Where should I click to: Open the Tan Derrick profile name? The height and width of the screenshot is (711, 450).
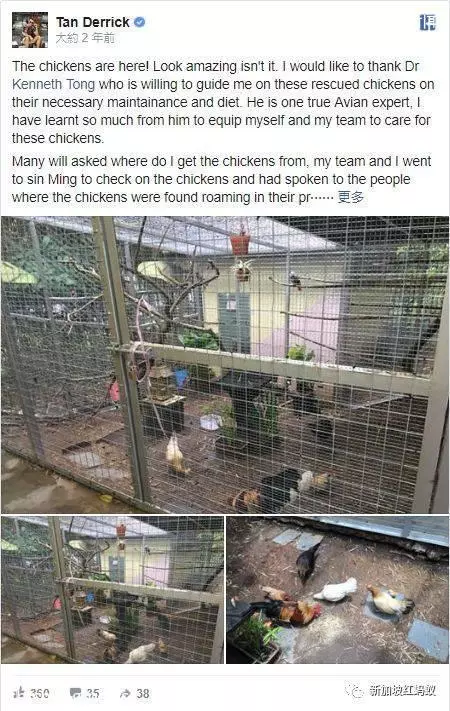coord(93,22)
